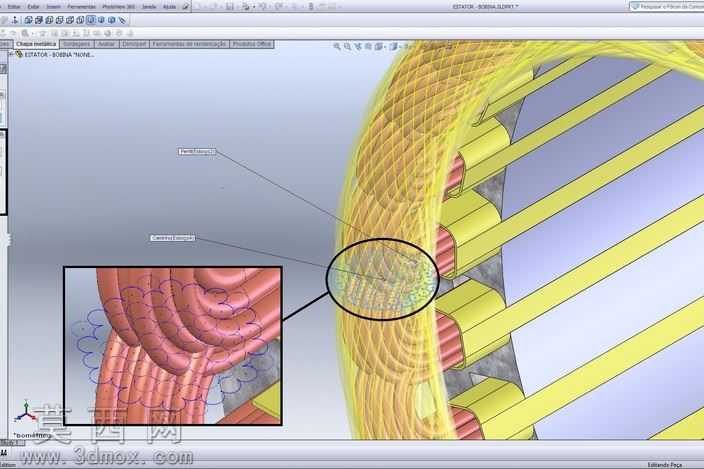704x469 pixels.
Task: Select the Caminho(Esboço) callout label
Action: coord(172,238)
